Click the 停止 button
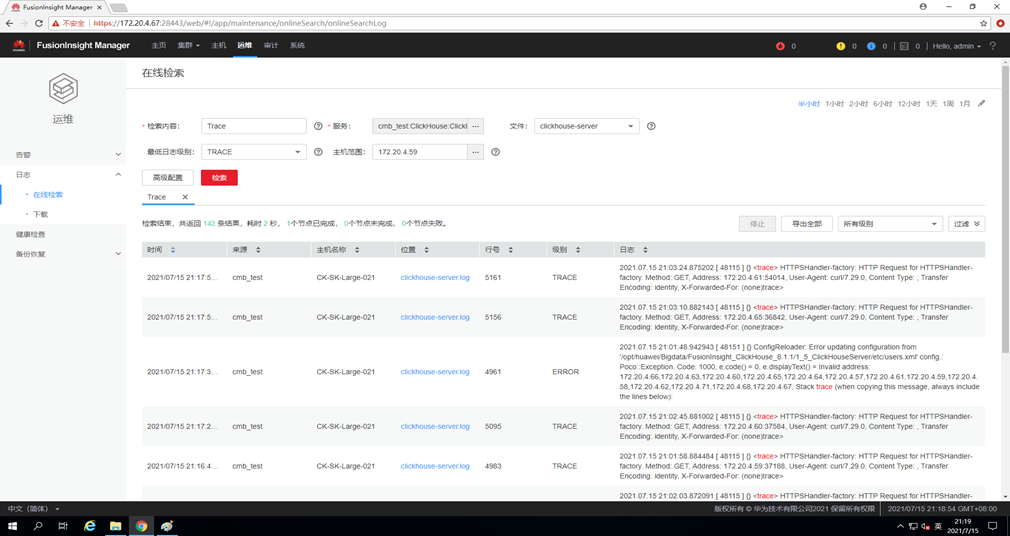The width and height of the screenshot is (1010, 536). point(757,224)
